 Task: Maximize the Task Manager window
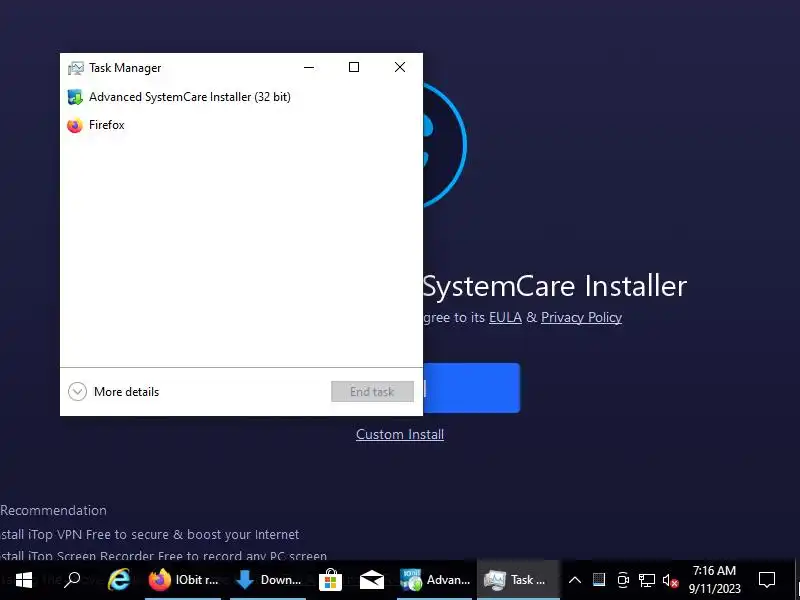tap(354, 67)
